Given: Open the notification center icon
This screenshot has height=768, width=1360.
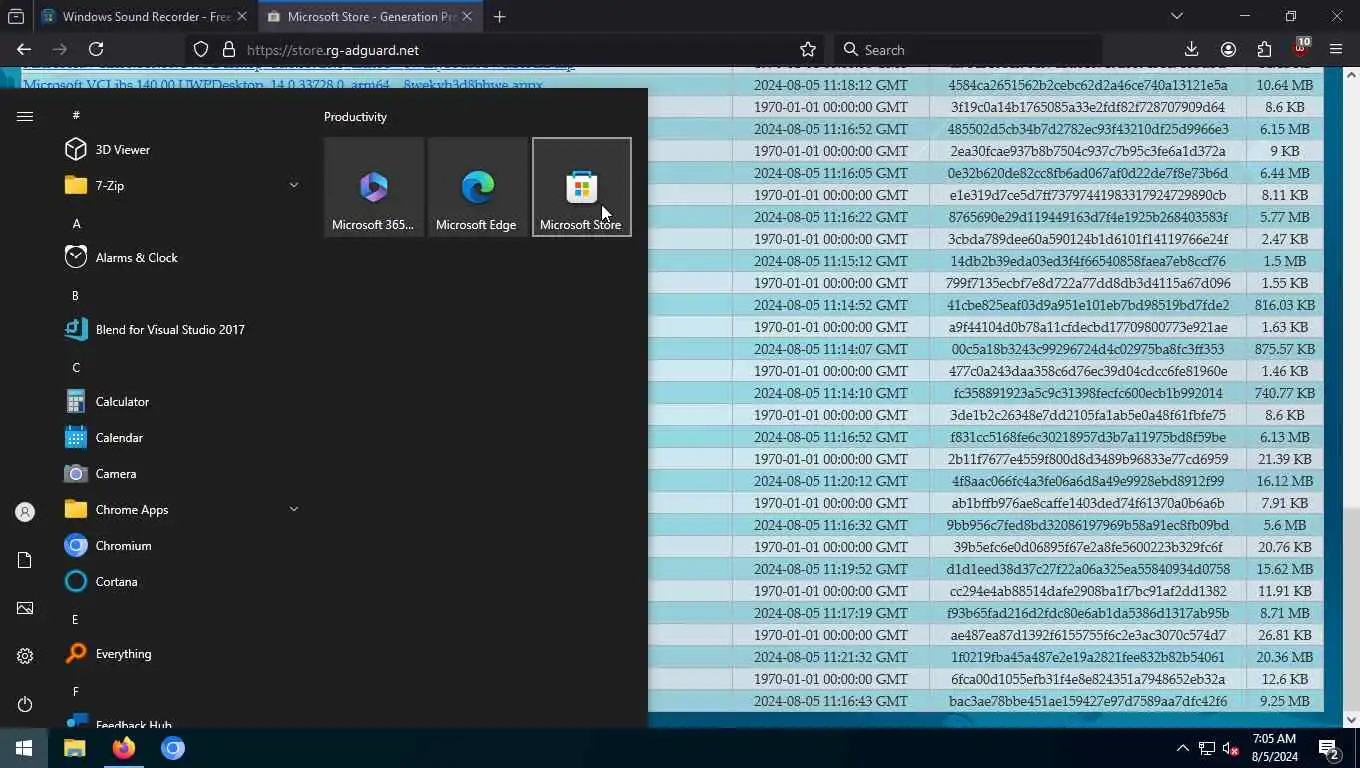Looking at the screenshot, I should 1328,748.
